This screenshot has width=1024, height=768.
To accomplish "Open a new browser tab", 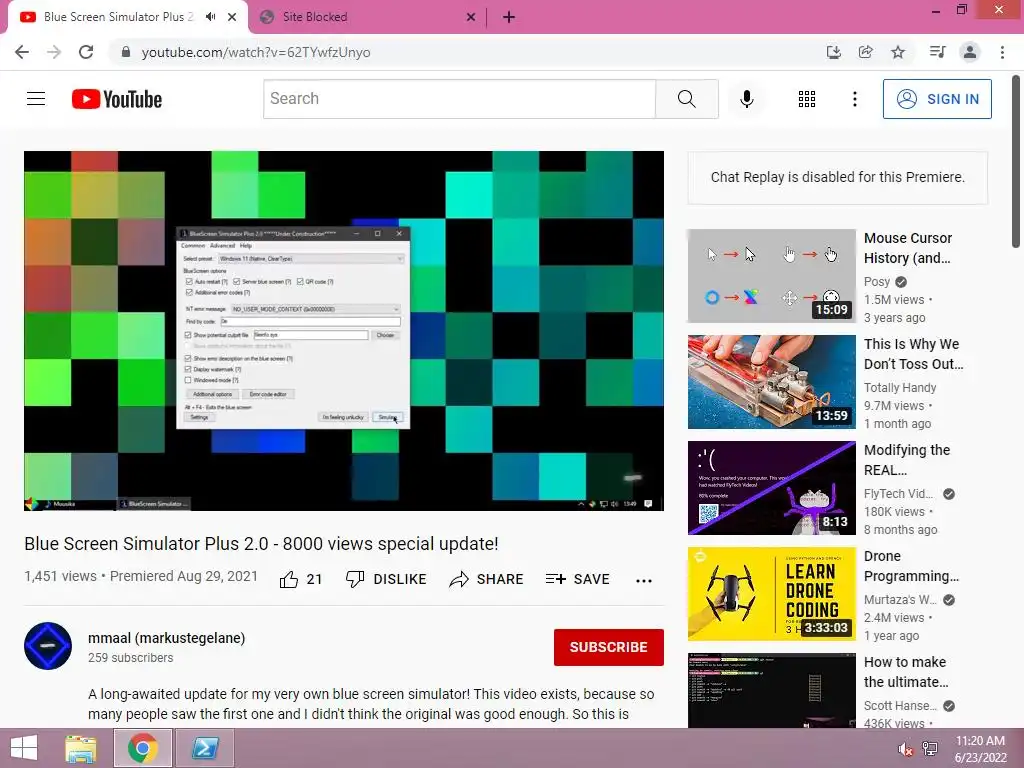I will point(509,17).
